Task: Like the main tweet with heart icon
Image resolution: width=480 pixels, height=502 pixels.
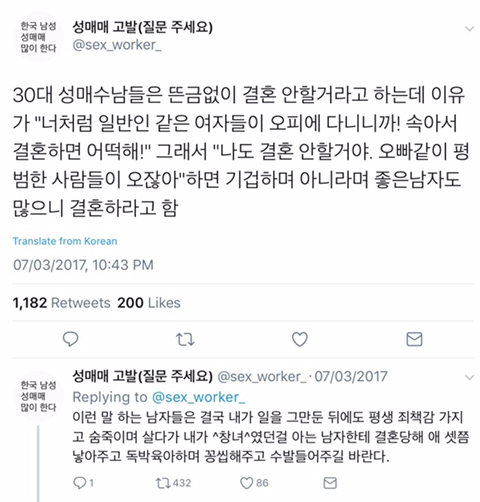Action: coord(300,339)
